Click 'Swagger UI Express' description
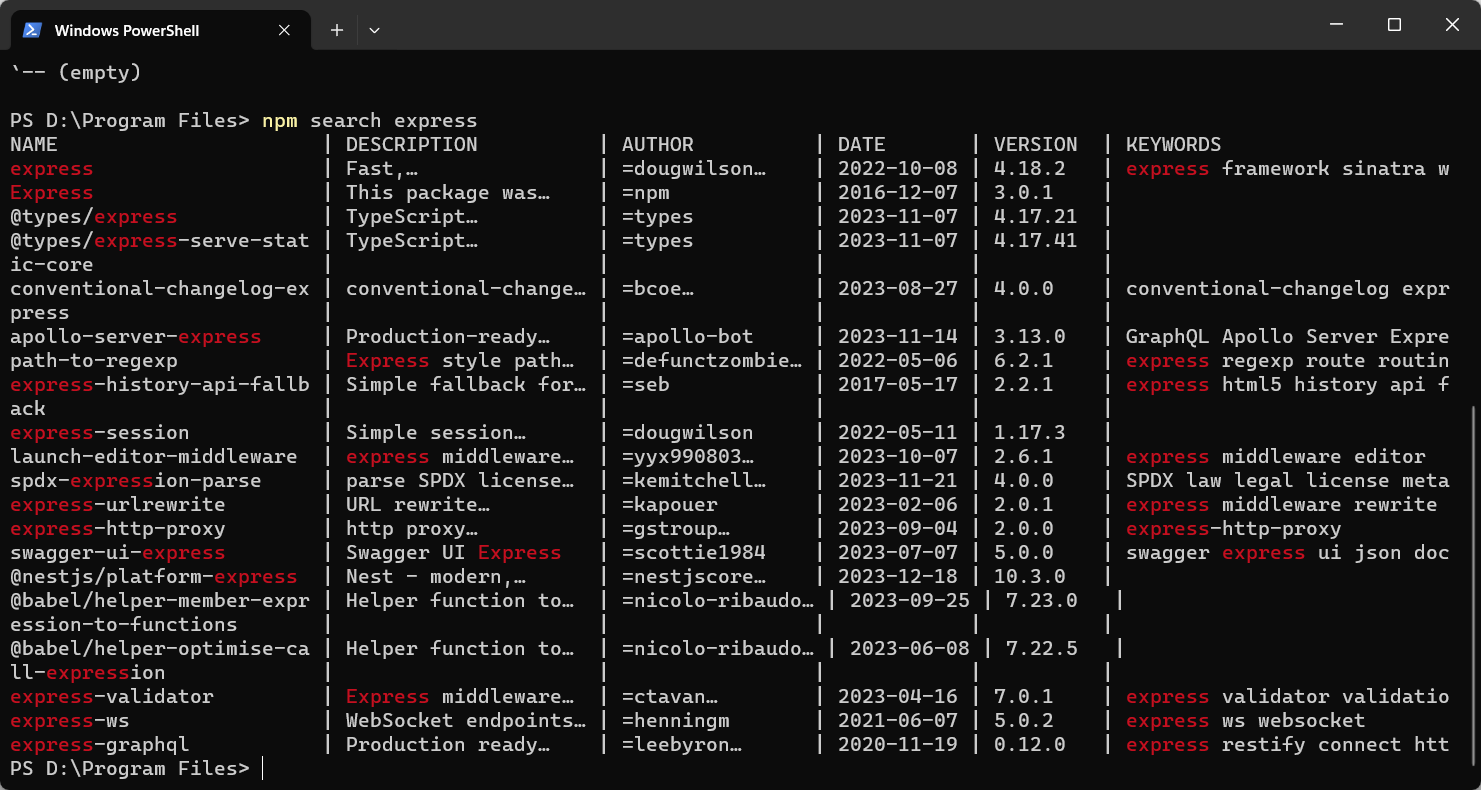 454,553
